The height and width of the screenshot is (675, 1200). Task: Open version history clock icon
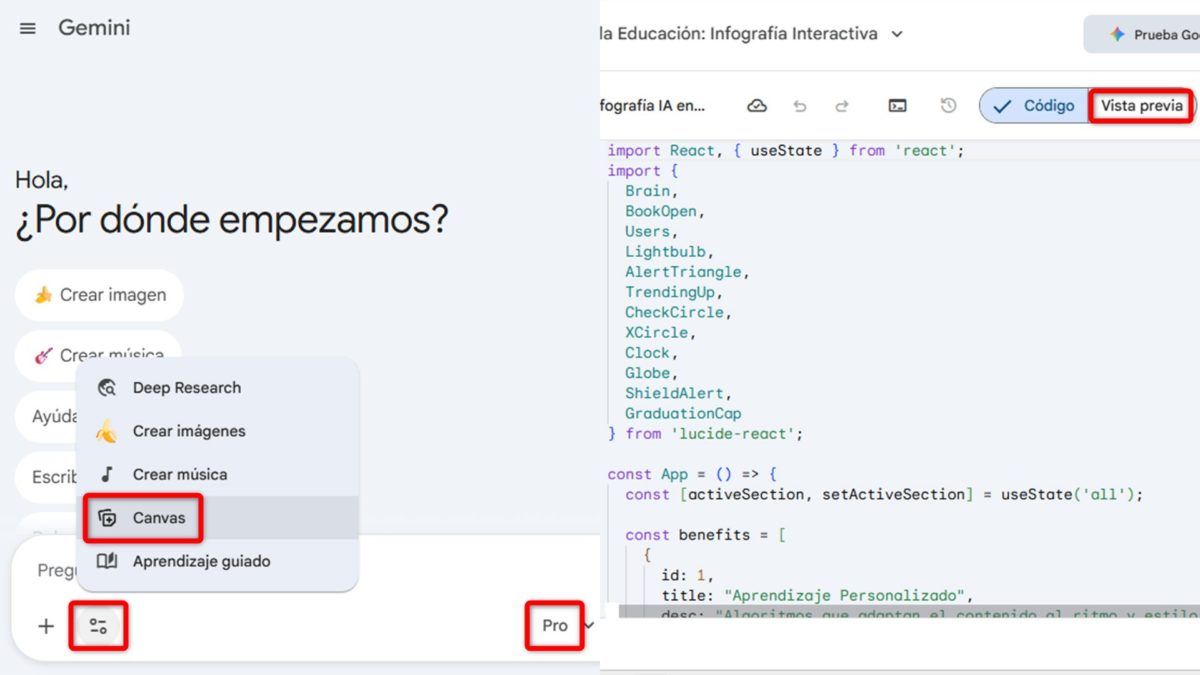tap(949, 106)
